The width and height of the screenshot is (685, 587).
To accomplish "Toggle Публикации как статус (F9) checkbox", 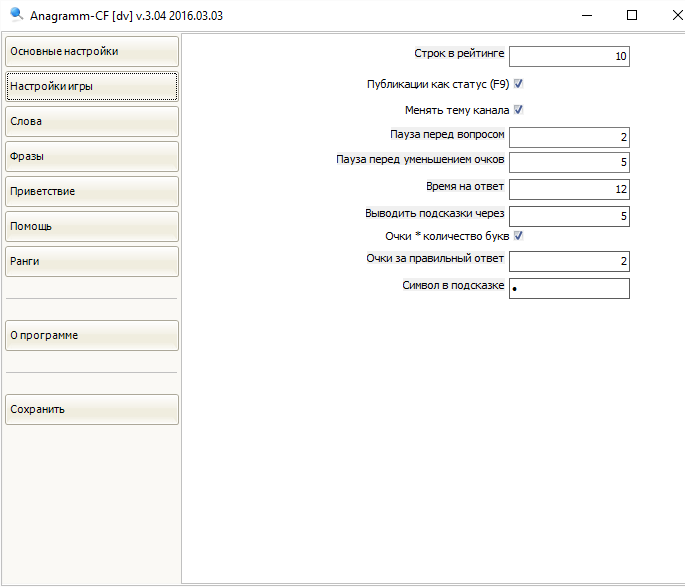I will tap(519, 84).
